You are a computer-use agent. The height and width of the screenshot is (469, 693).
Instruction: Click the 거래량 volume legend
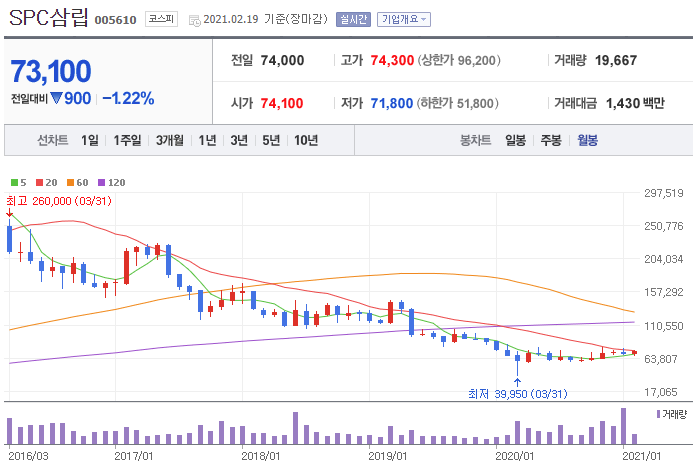click(672, 414)
